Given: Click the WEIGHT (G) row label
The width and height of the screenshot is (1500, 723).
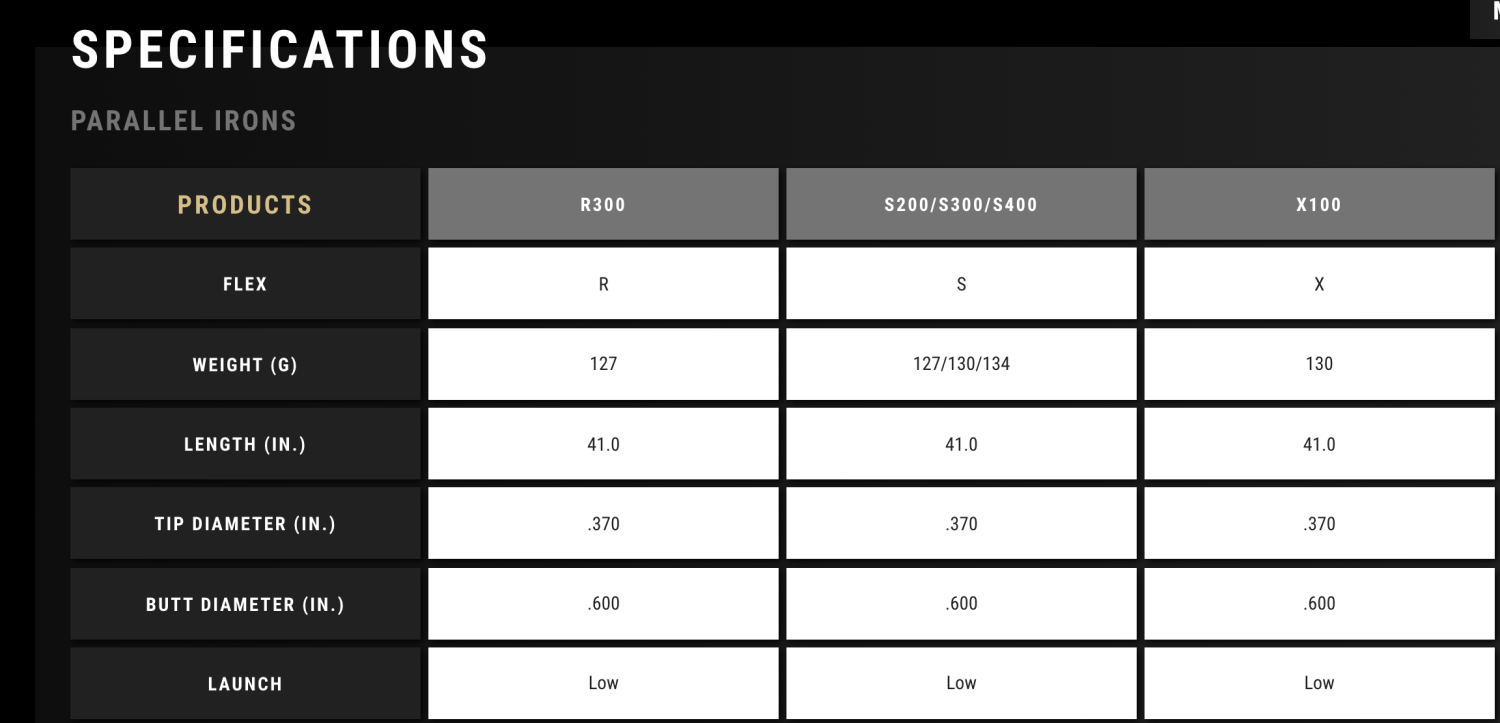Looking at the screenshot, I should click(245, 364).
